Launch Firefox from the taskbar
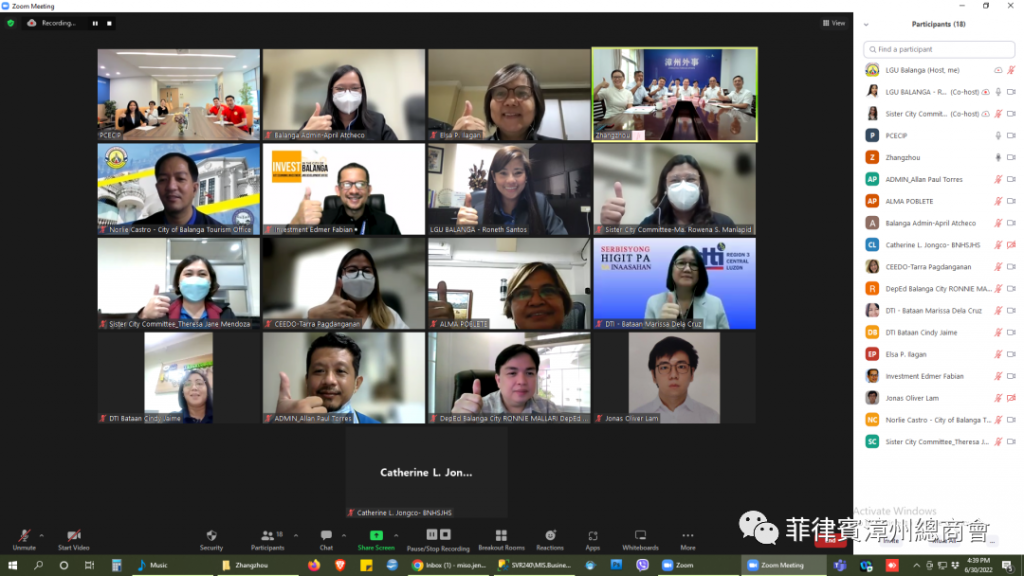This screenshot has width=1024, height=576. tap(314, 566)
